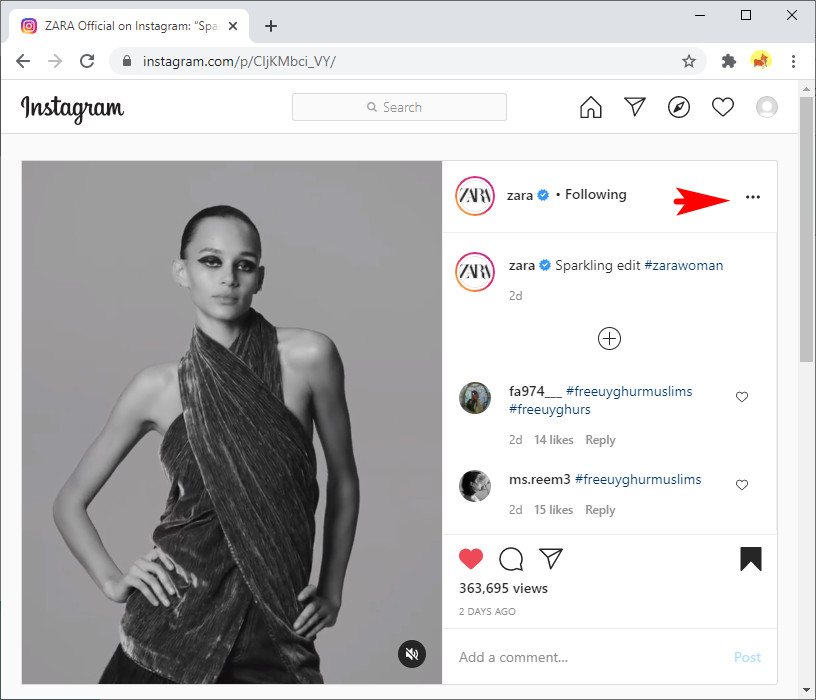Share post via paper plane icon below comments

pos(551,558)
